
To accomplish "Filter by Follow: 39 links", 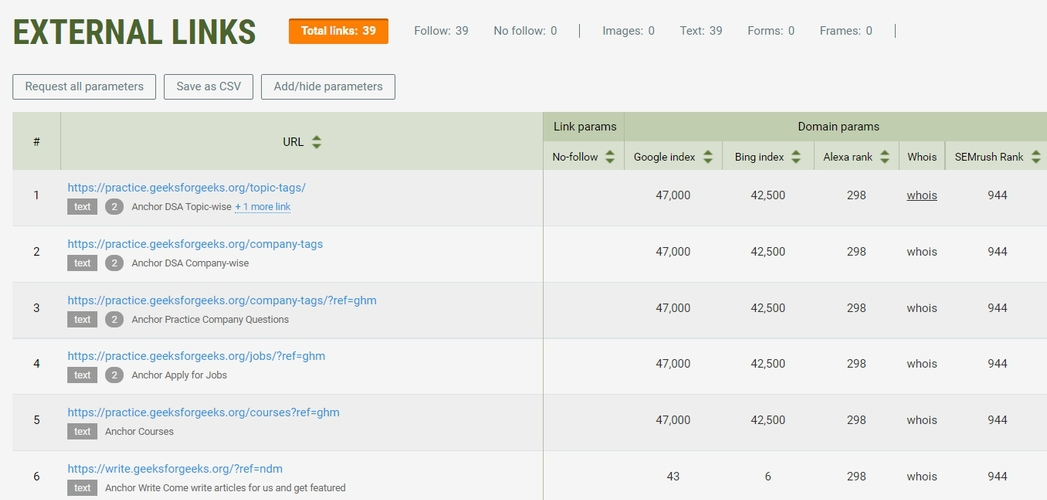I will tap(441, 31).
